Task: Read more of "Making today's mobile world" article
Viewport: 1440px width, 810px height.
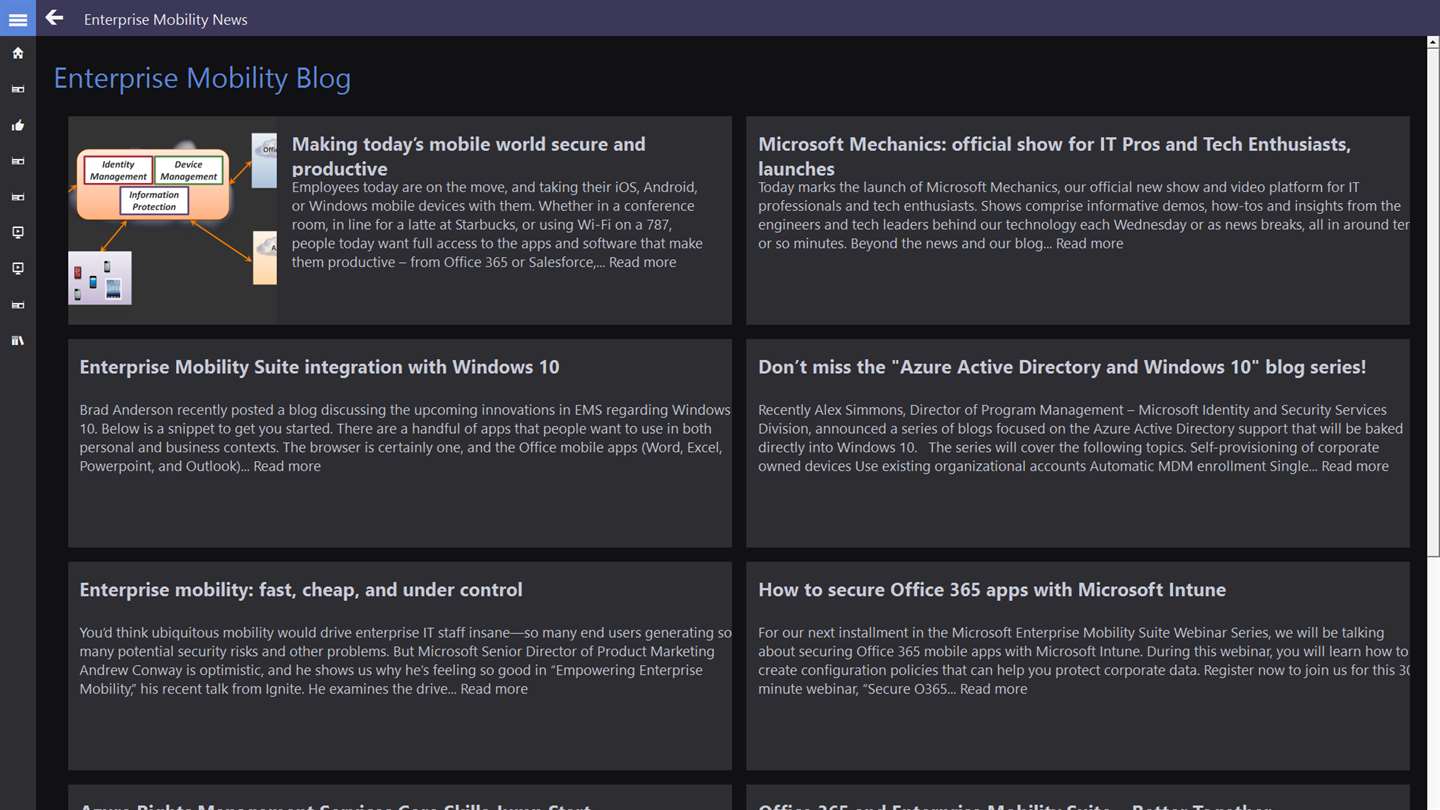Action: click(x=642, y=262)
